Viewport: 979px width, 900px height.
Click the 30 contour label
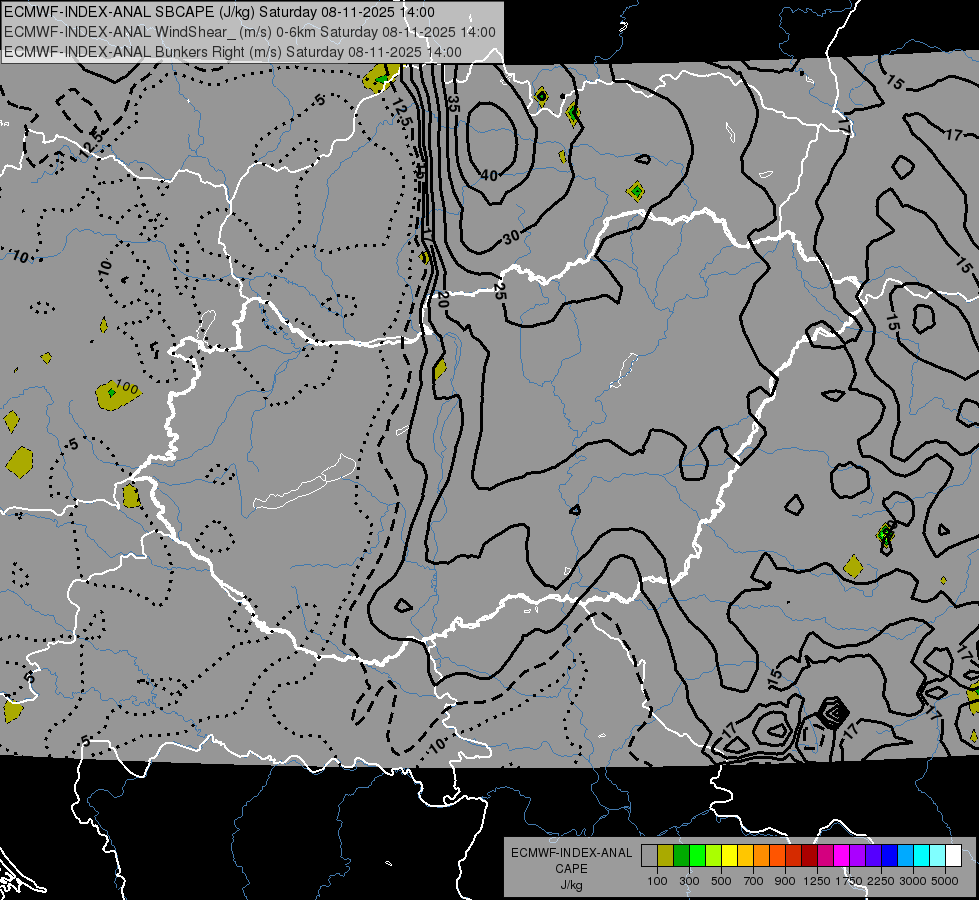pyautogui.click(x=511, y=237)
